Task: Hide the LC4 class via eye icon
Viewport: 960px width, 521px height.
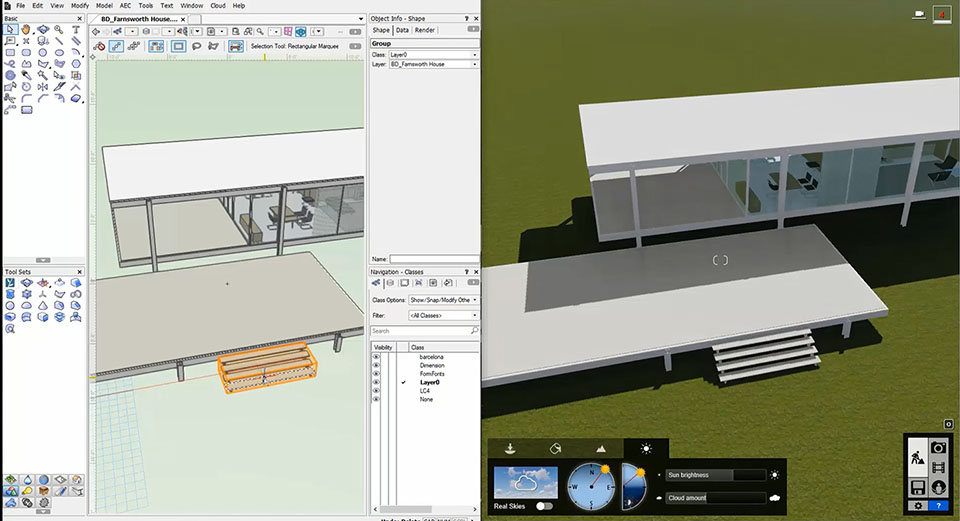Action: [x=377, y=391]
